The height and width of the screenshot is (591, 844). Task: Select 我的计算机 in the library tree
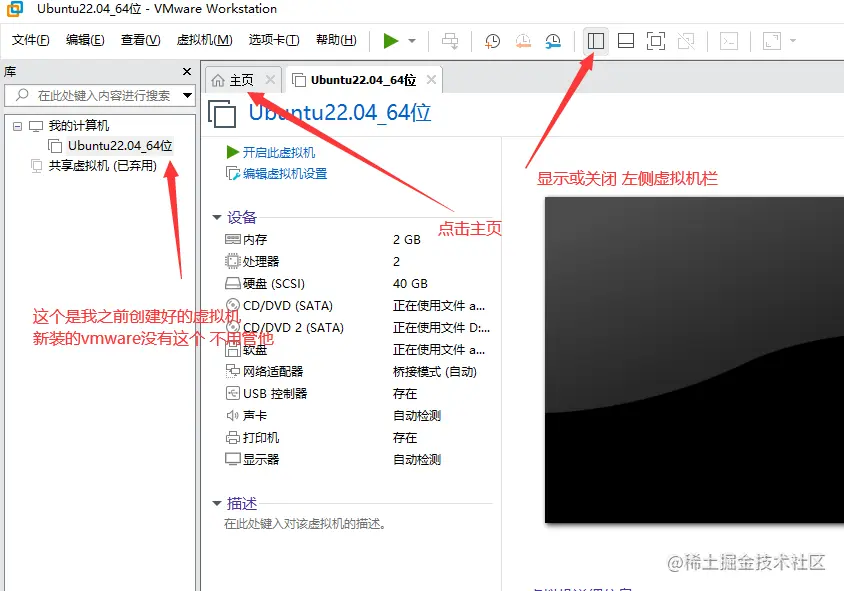[79, 126]
